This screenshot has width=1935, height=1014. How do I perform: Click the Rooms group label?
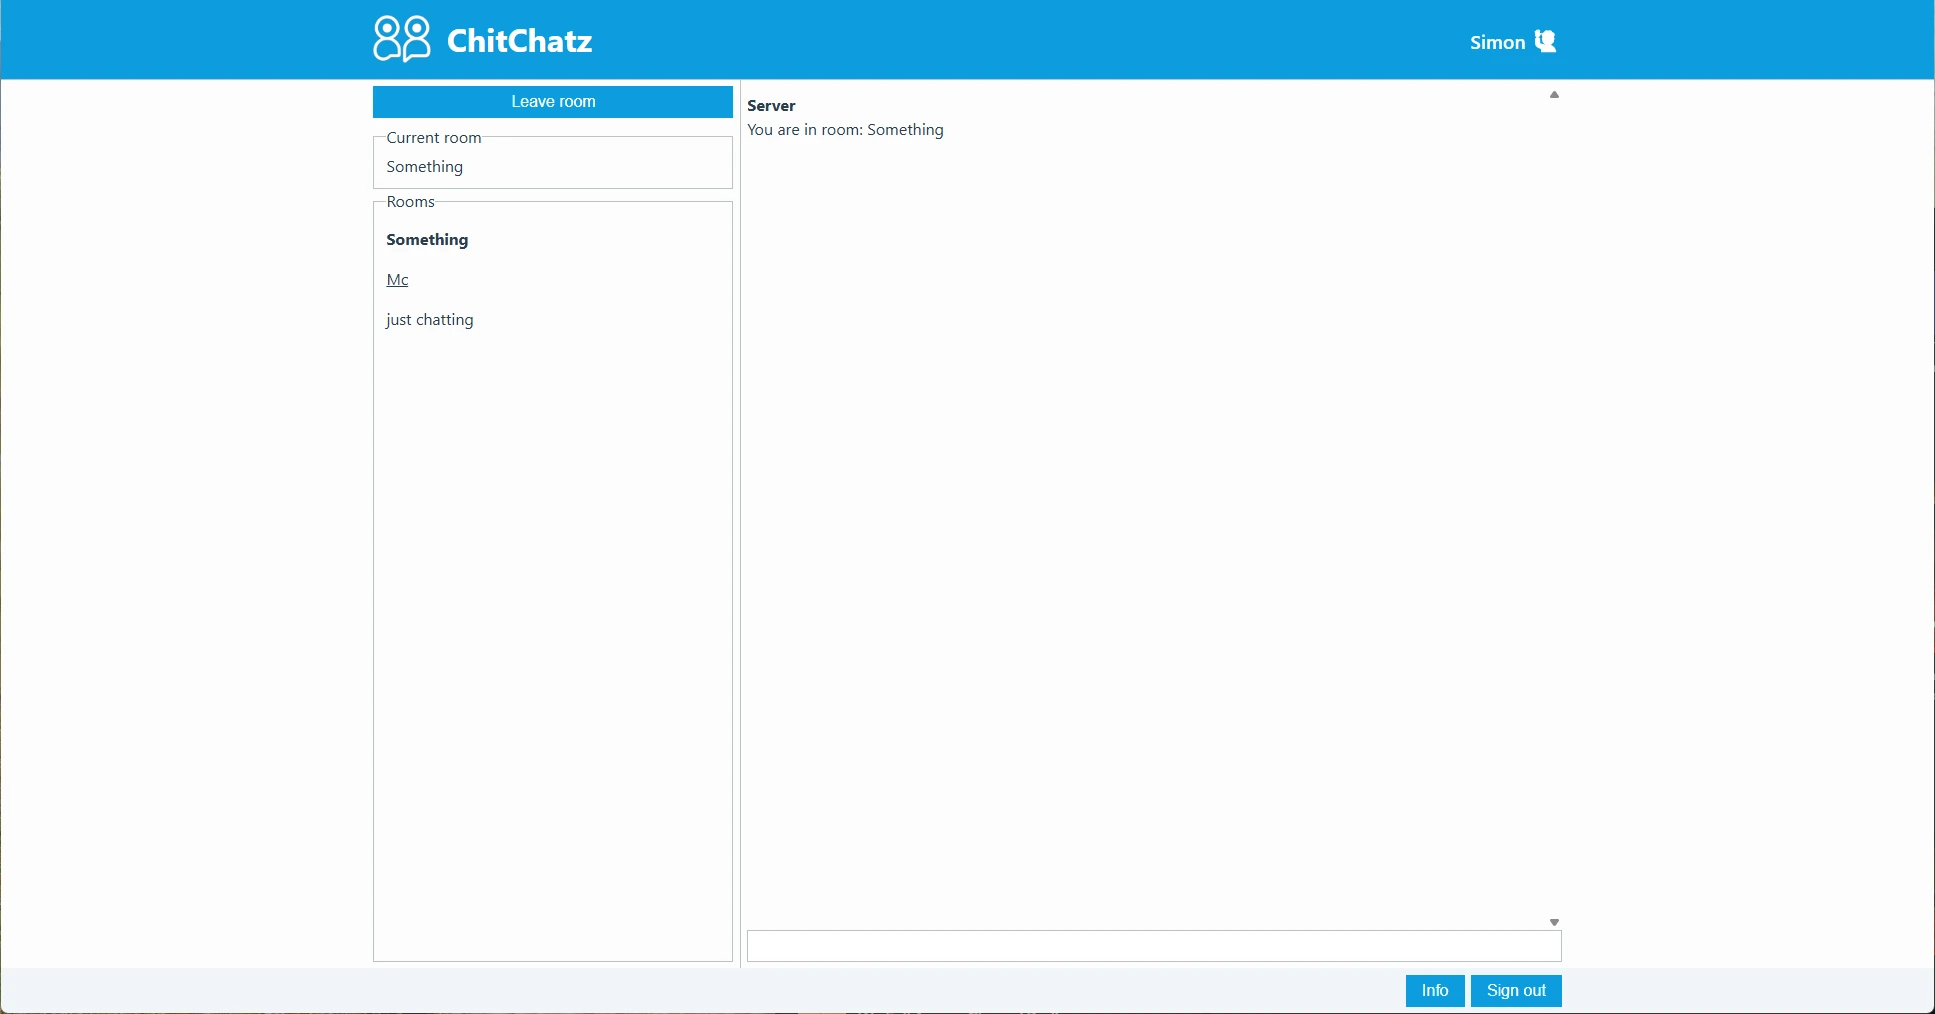click(410, 202)
